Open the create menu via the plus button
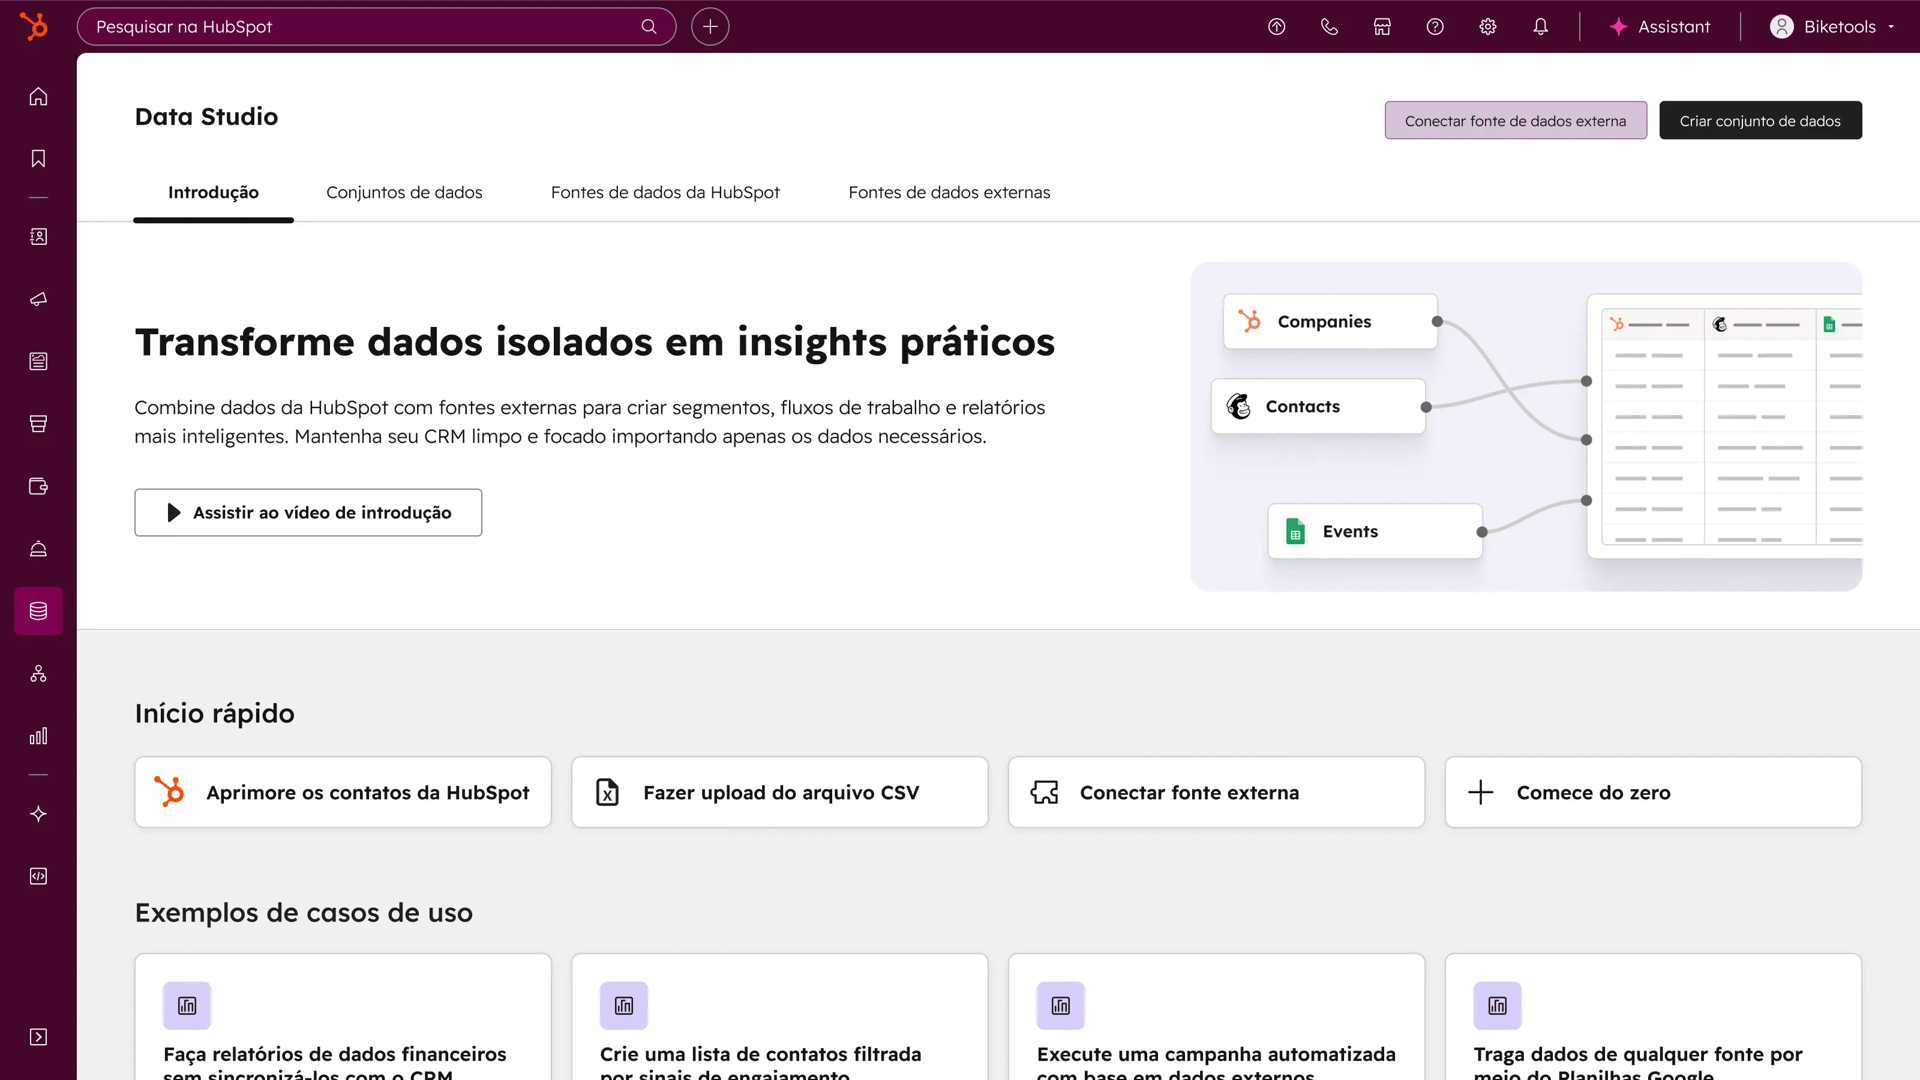The height and width of the screenshot is (1080, 1920). tap(710, 26)
